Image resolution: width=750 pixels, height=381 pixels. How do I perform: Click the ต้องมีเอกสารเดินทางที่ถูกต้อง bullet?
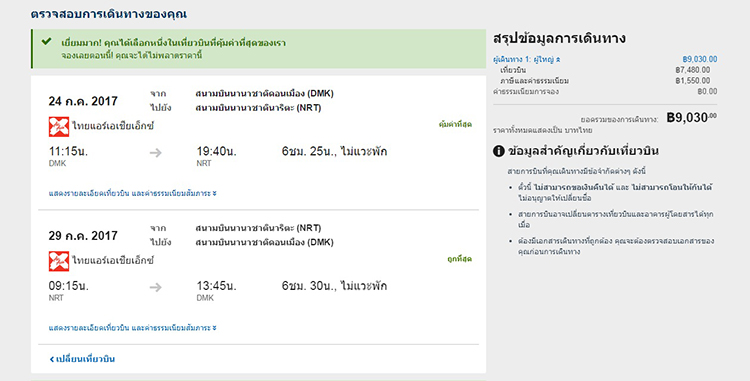pyautogui.click(x=616, y=246)
